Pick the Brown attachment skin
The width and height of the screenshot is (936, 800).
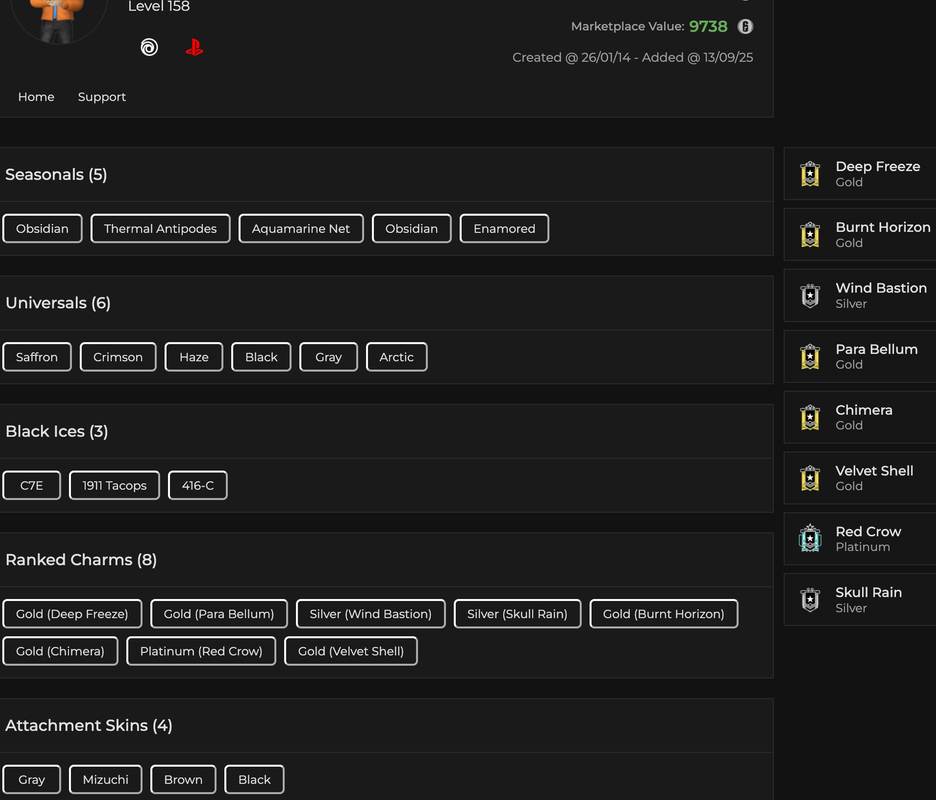[183, 779]
